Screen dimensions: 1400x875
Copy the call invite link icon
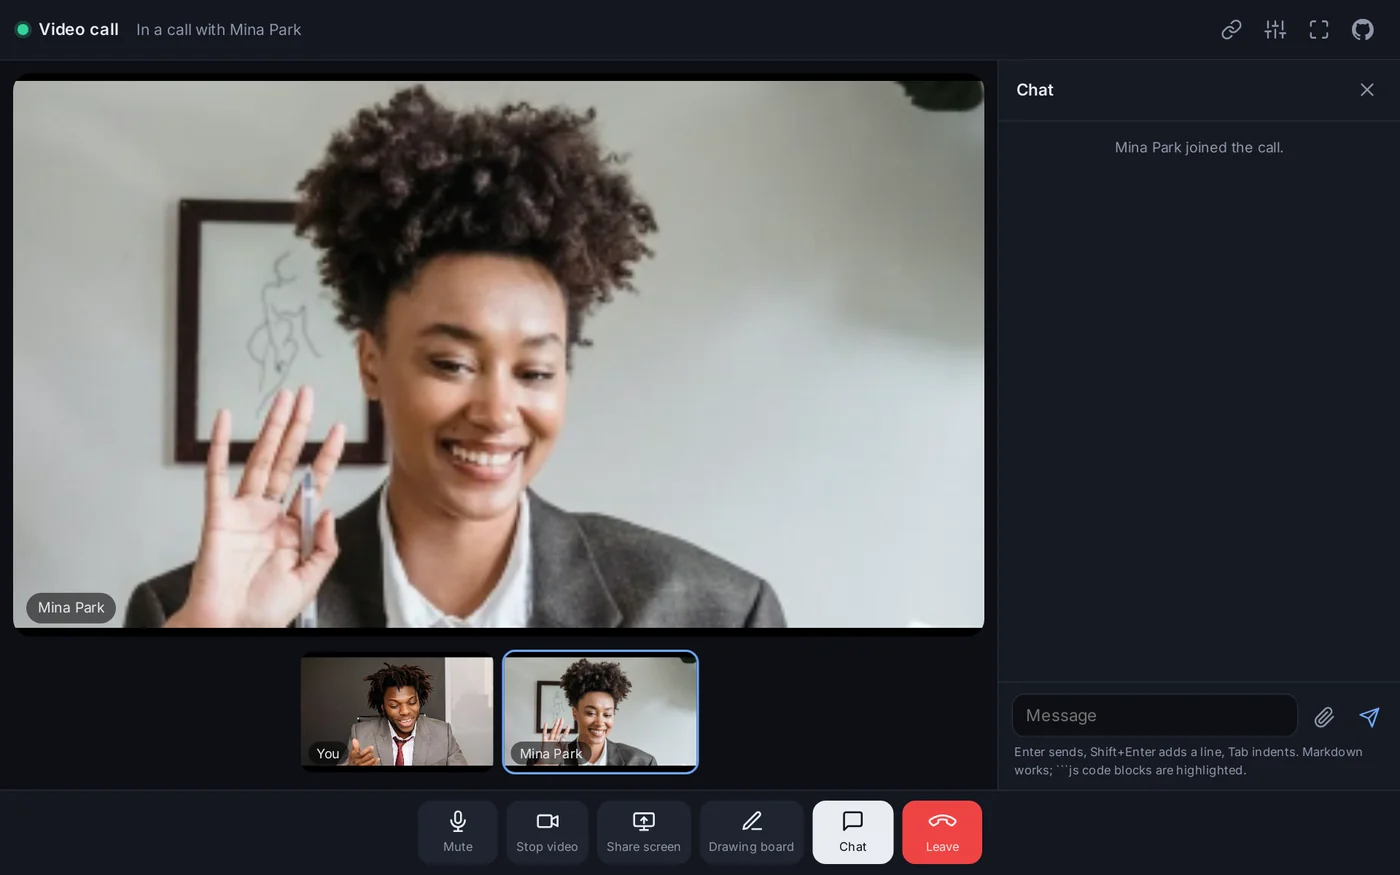(1231, 30)
